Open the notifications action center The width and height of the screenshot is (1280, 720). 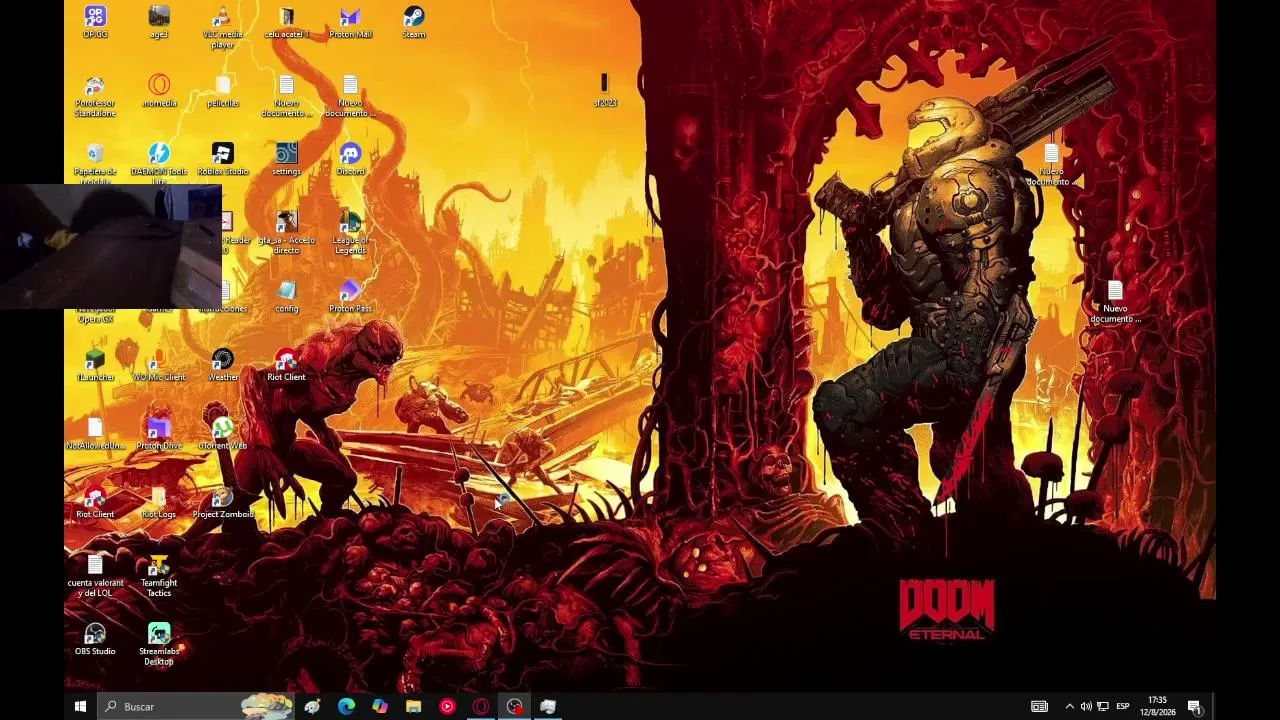tap(1194, 706)
